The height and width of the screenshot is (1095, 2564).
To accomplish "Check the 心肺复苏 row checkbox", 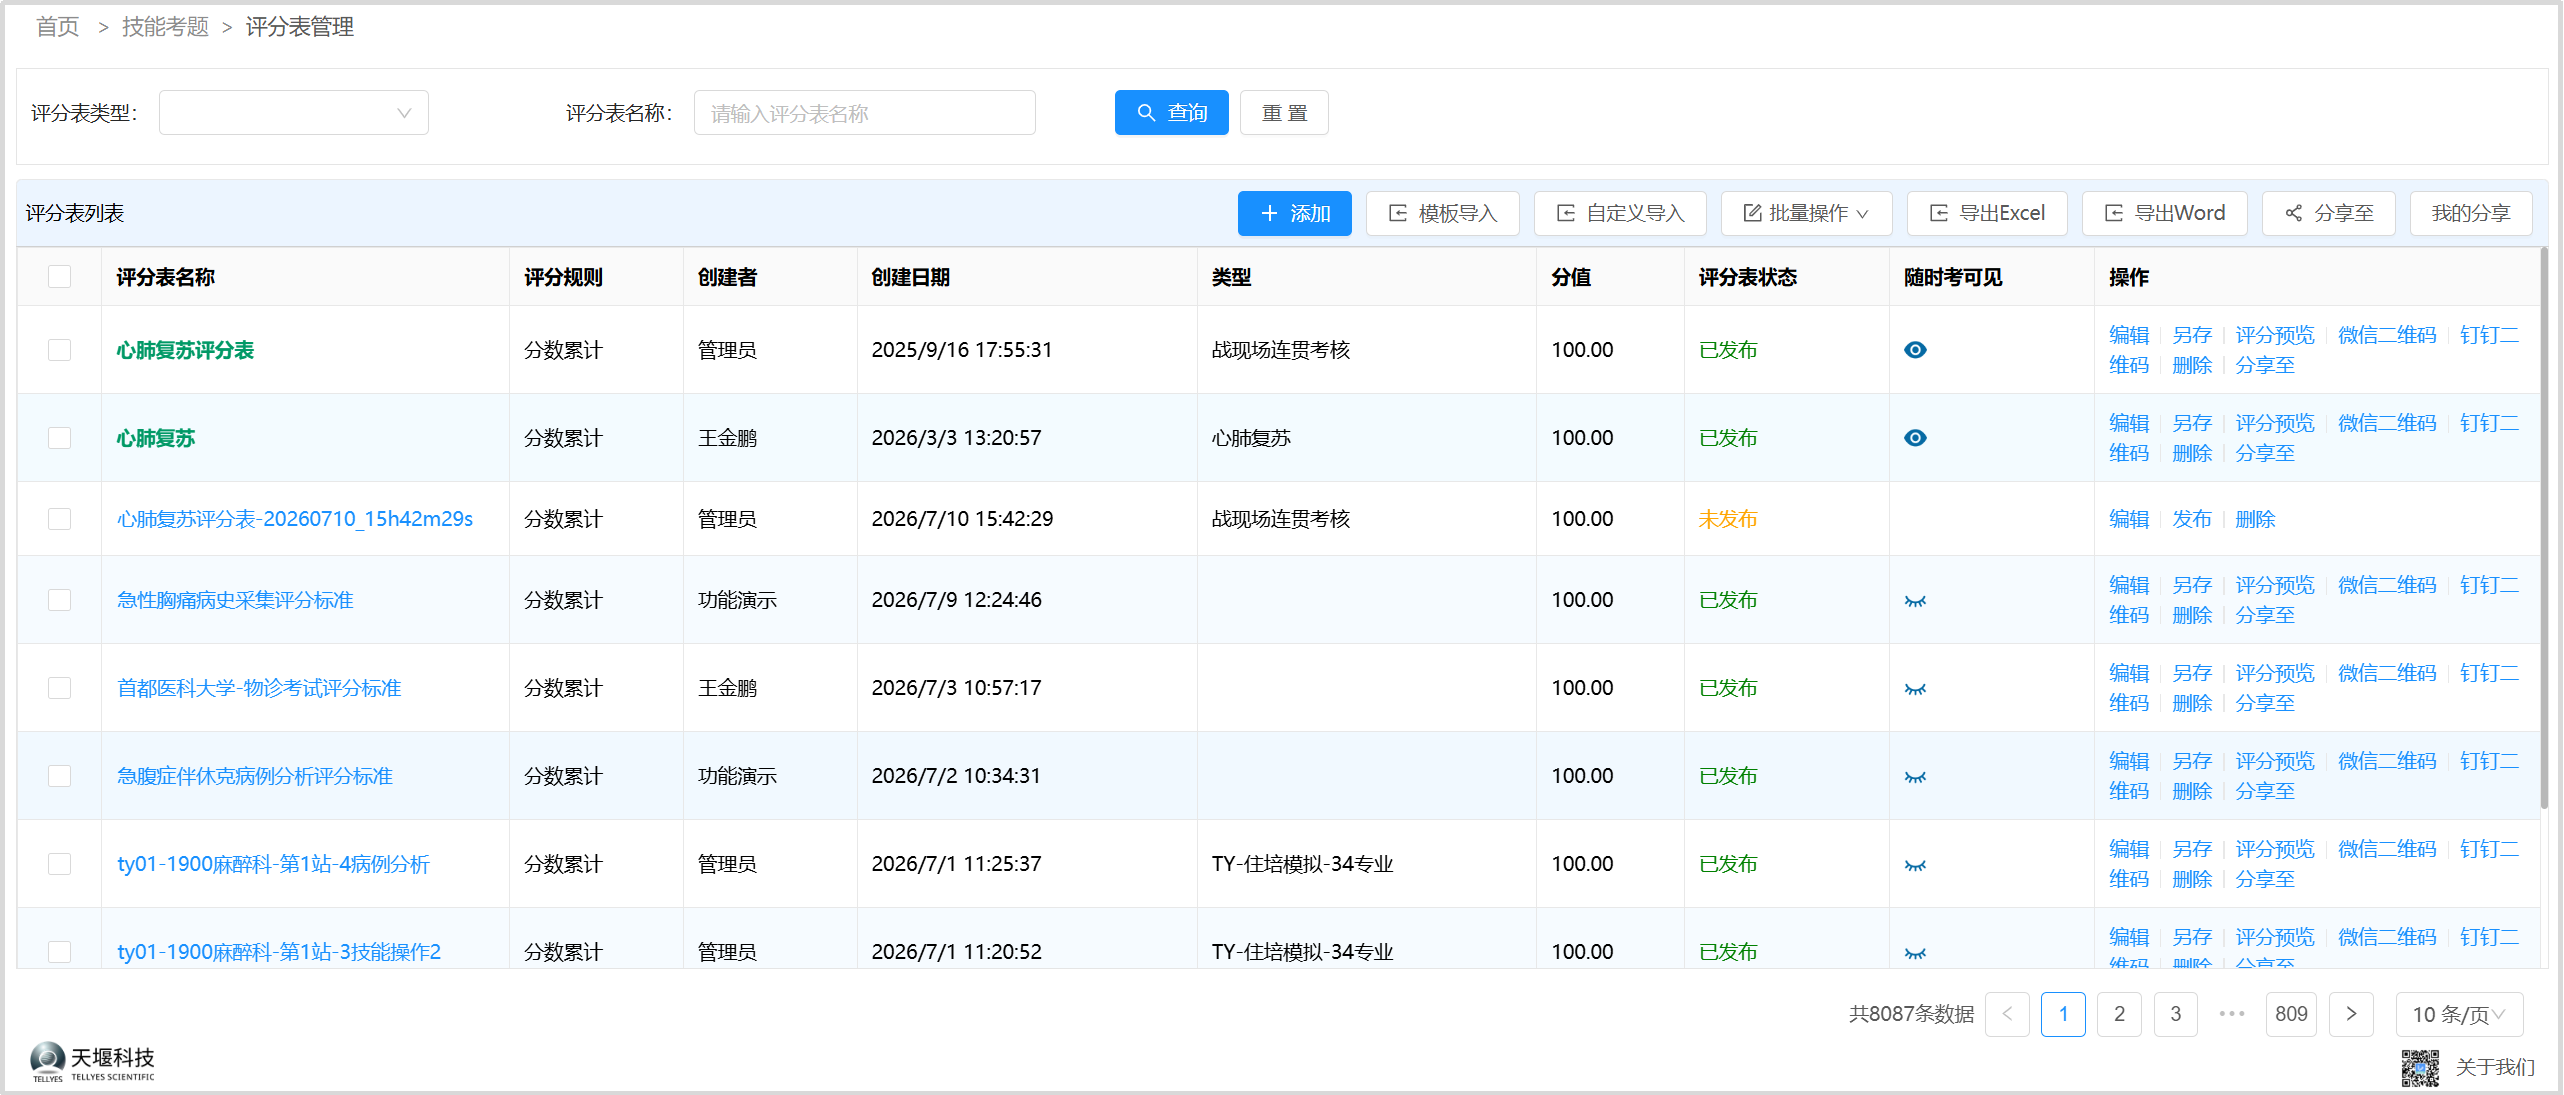I will 60,438.
